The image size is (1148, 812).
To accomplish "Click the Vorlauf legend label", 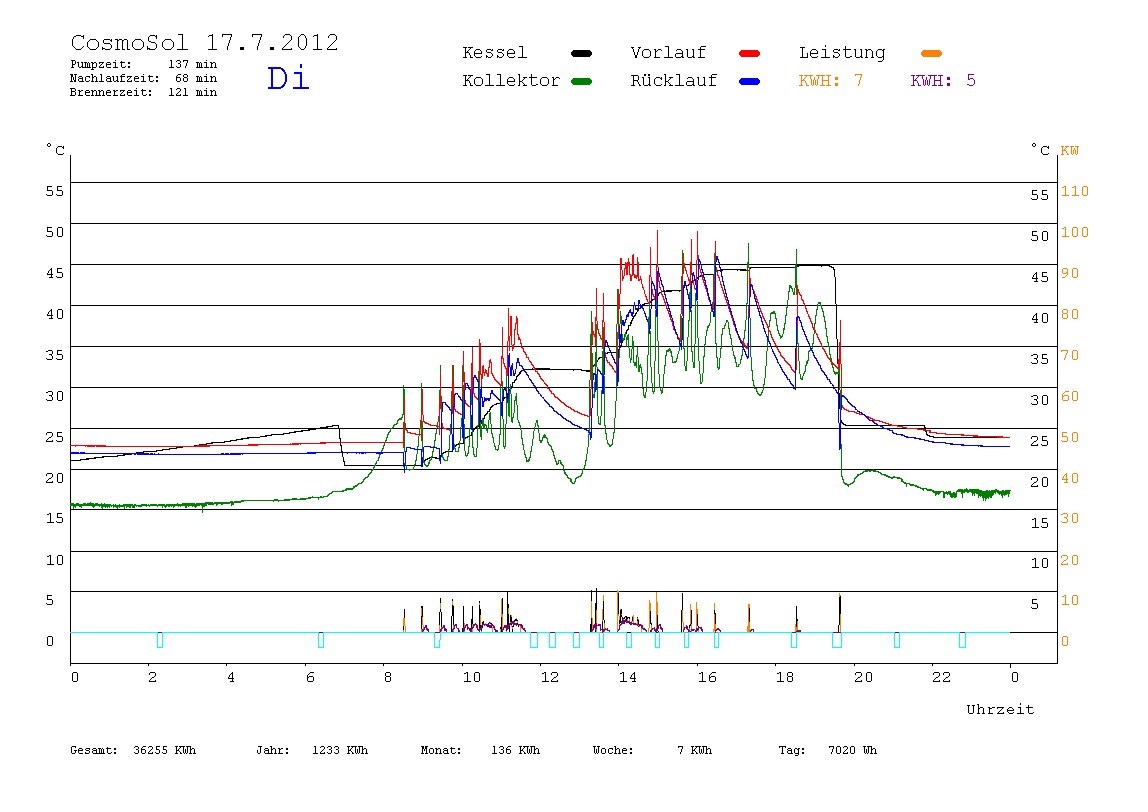I will click(x=668, y=53).
